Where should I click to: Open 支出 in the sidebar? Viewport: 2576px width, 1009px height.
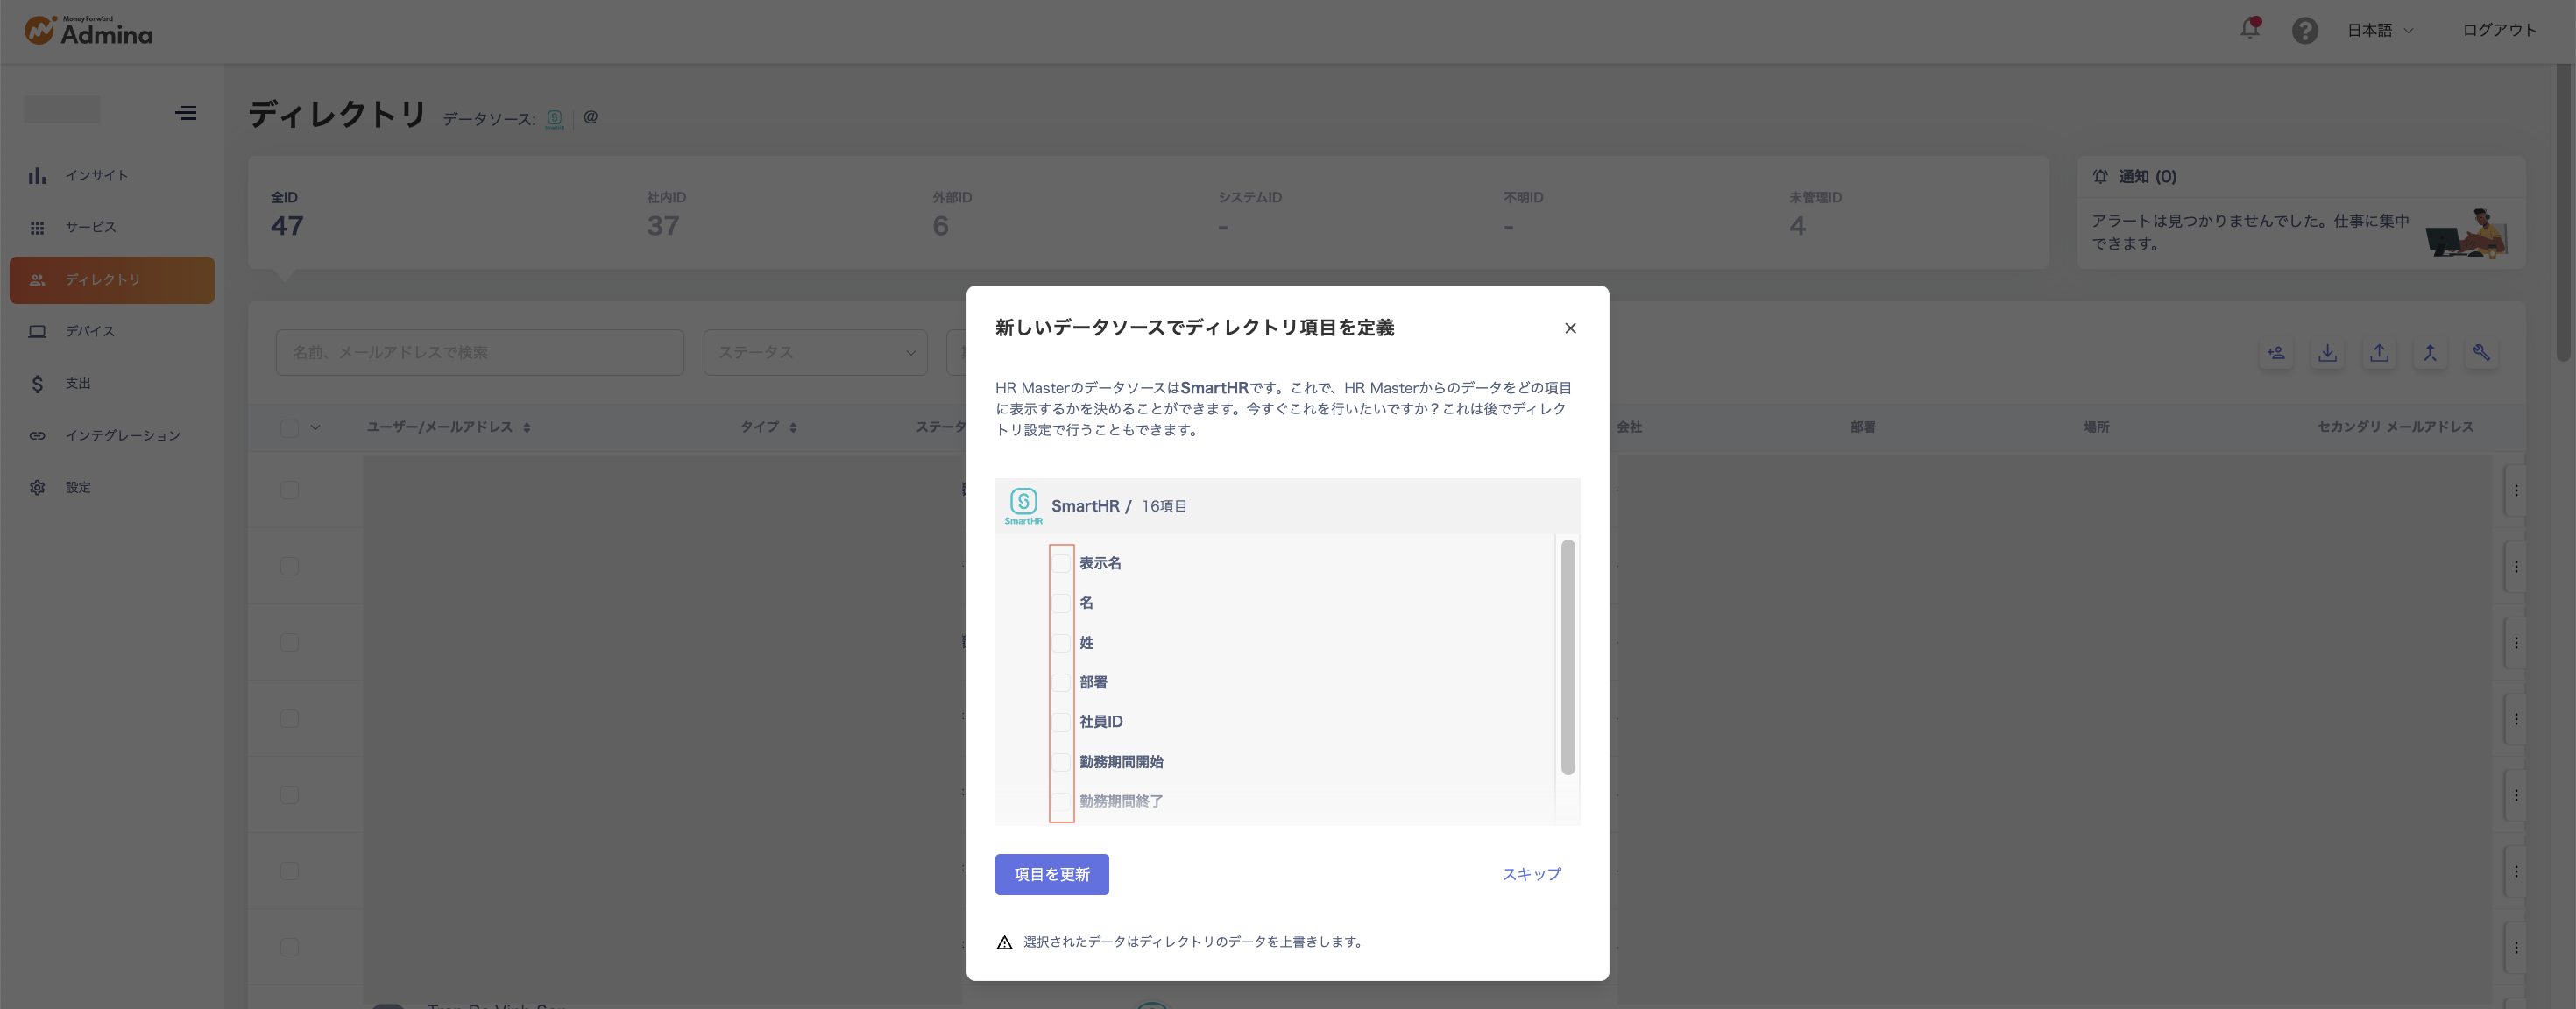coord(112,383)
